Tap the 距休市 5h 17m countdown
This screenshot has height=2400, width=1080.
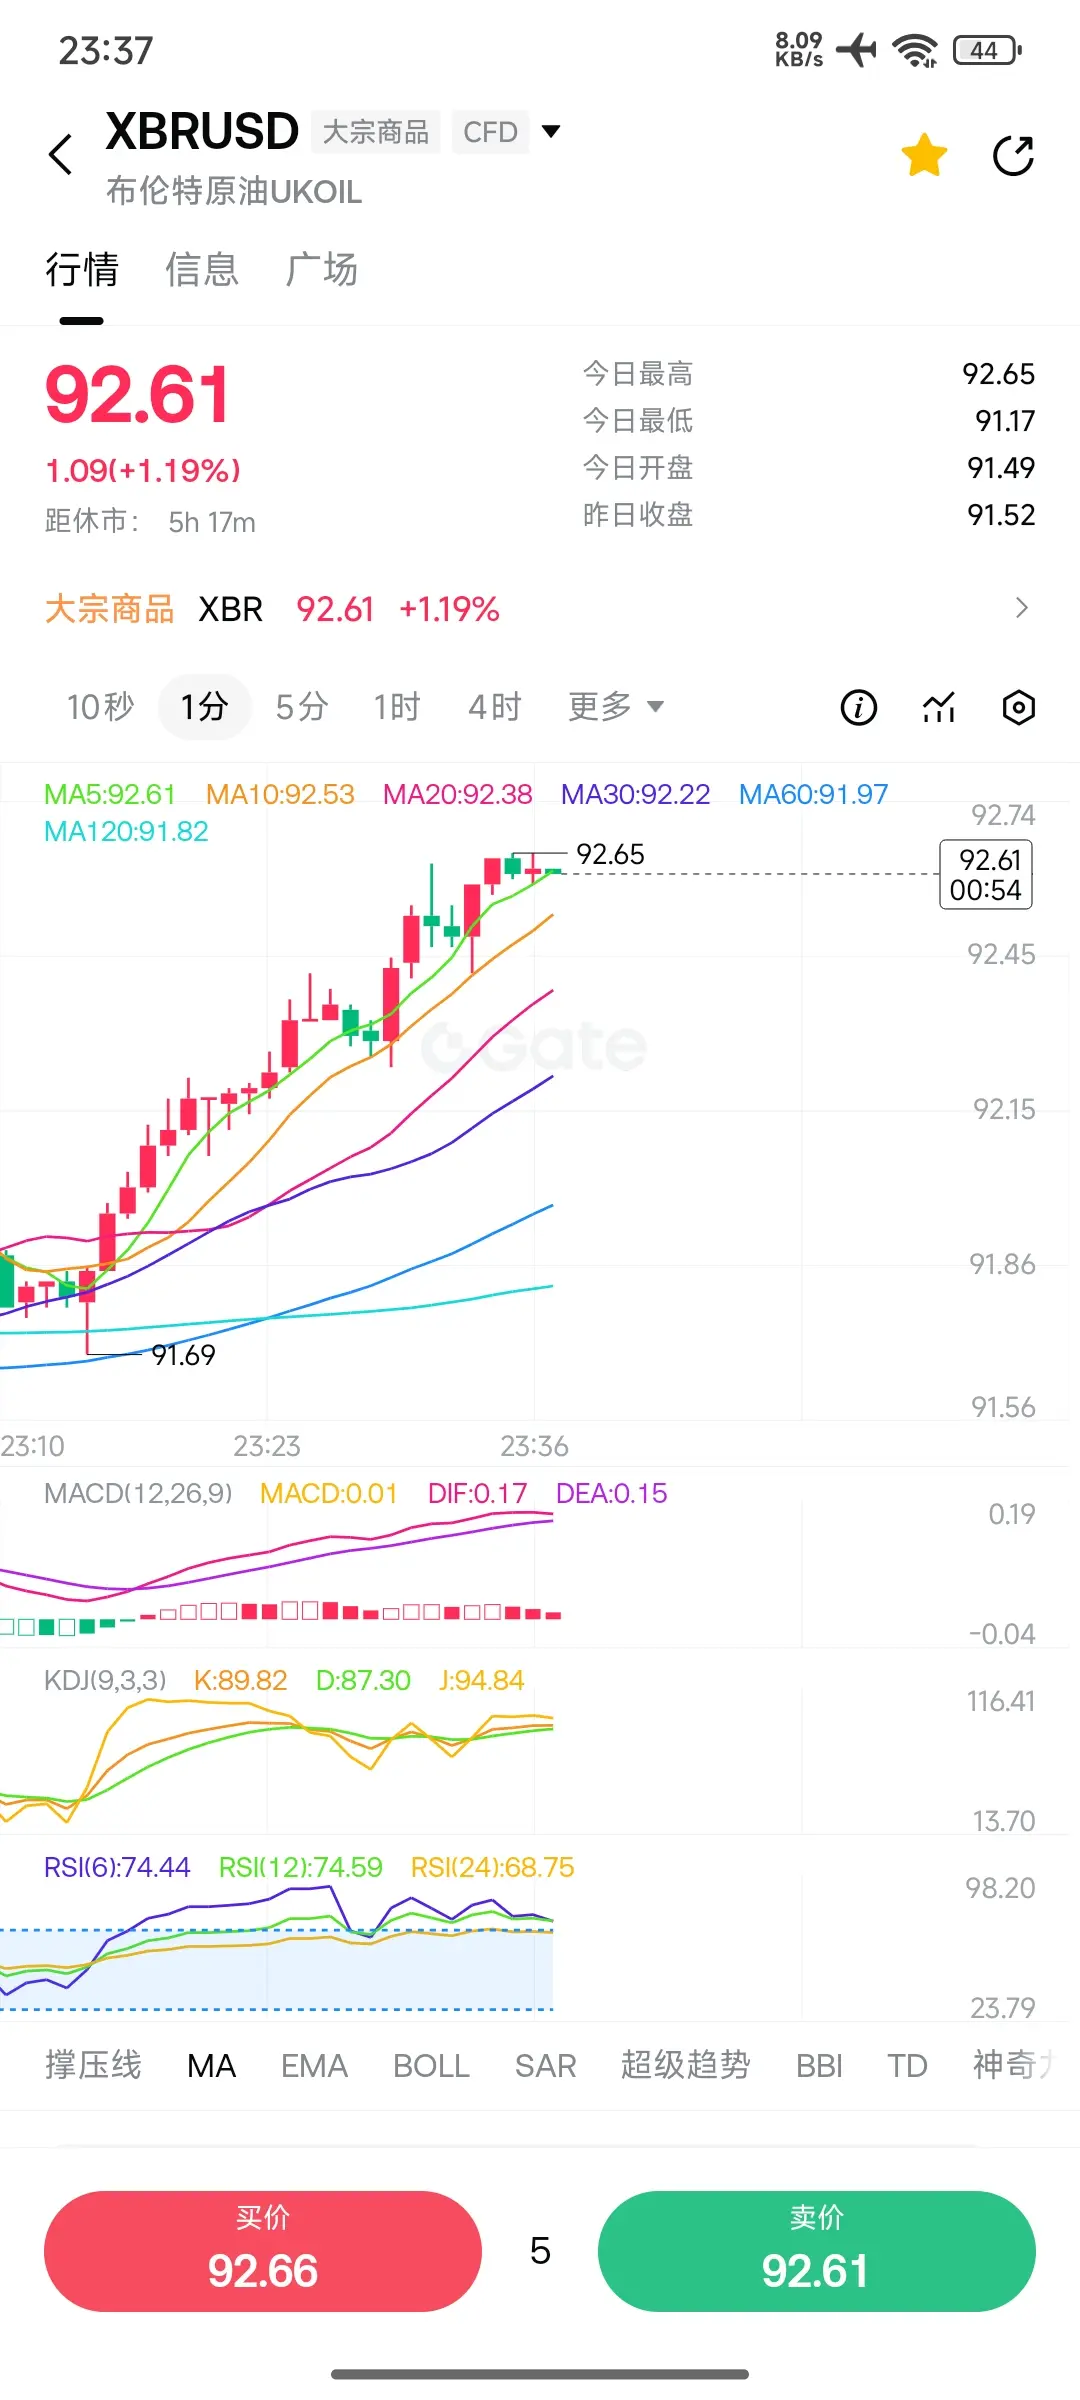pyautogui.click(x=150, y=521)
